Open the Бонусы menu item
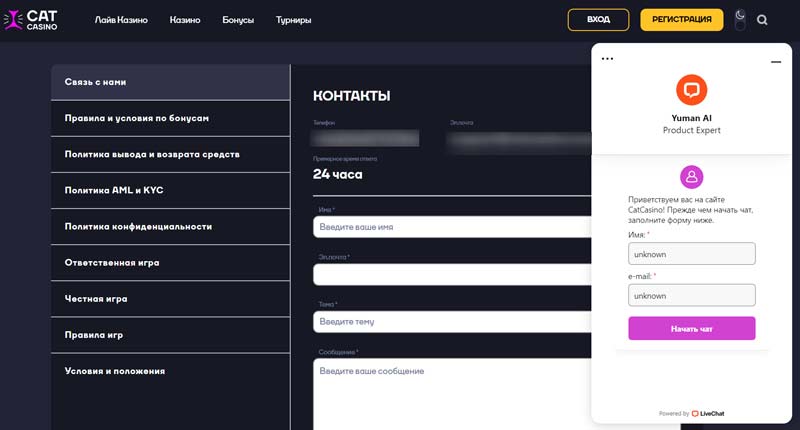This screenshot has height=430, width=800. (x=238, y=20)
